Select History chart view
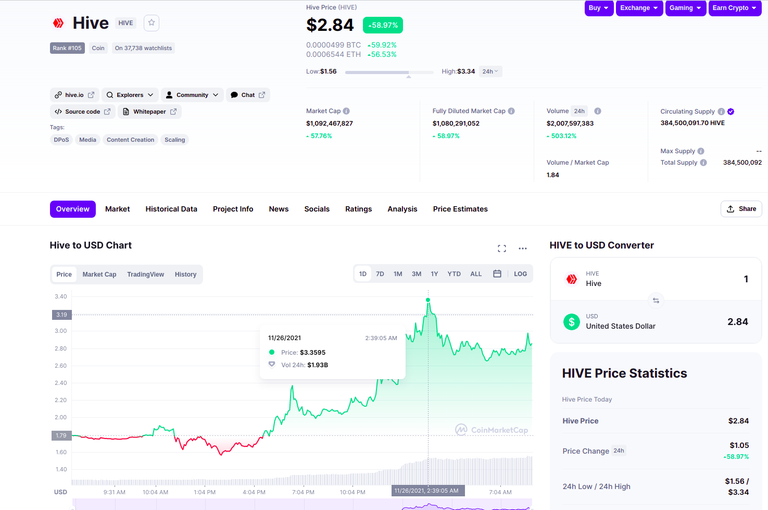Screen dimensions: 768x510 click(x=186, y=274)
